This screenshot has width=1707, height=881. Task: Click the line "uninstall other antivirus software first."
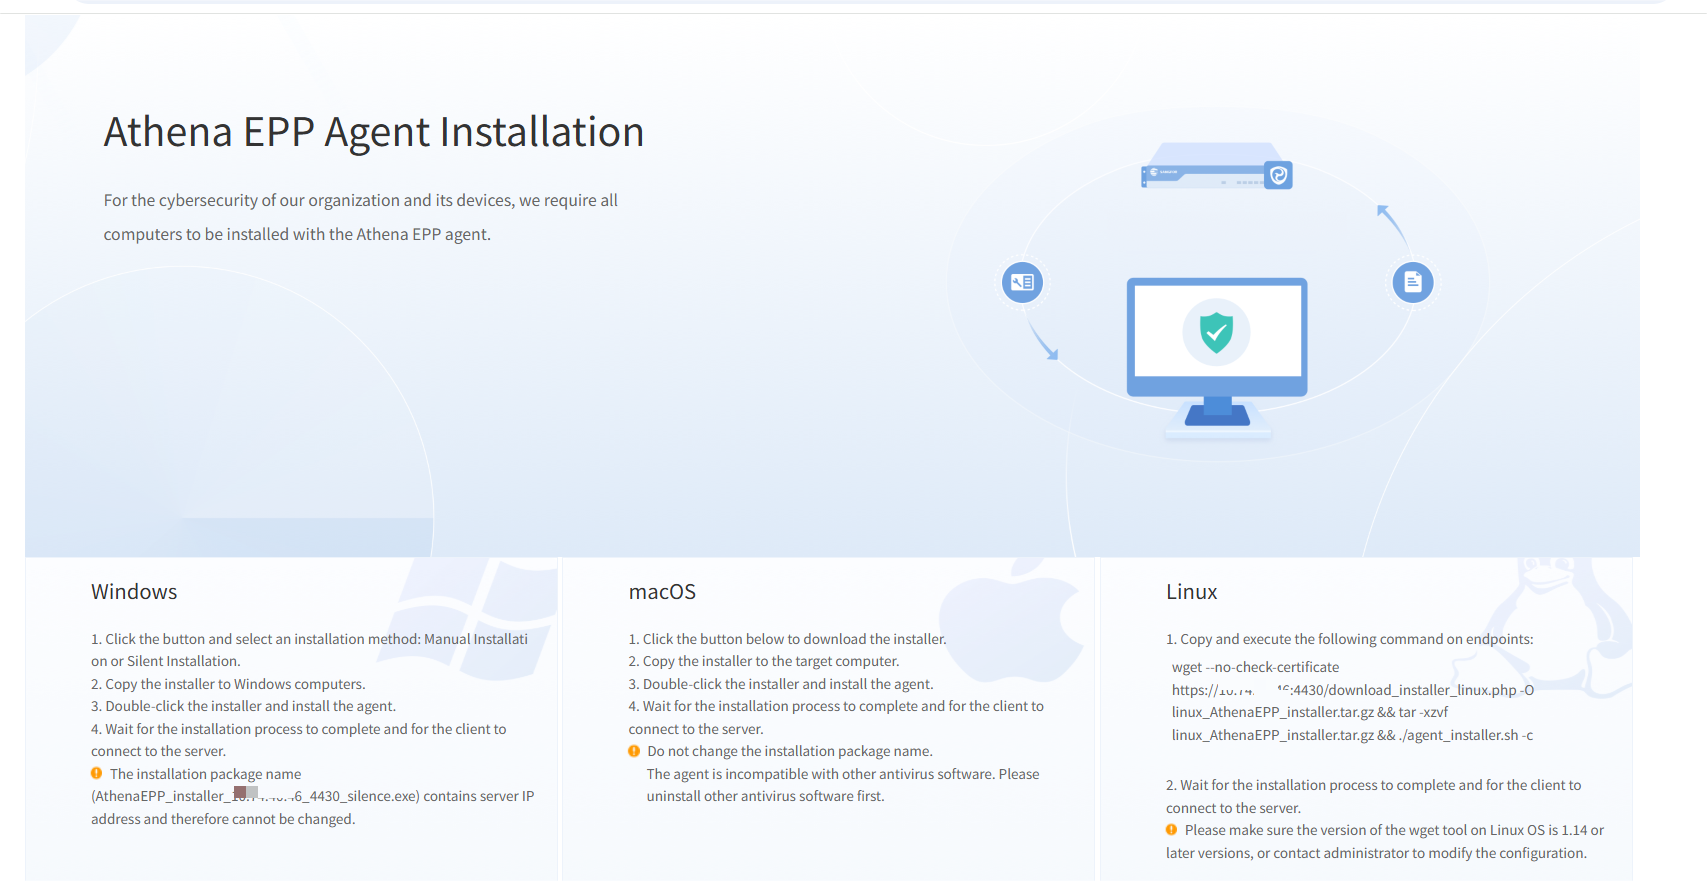(766, 796)
